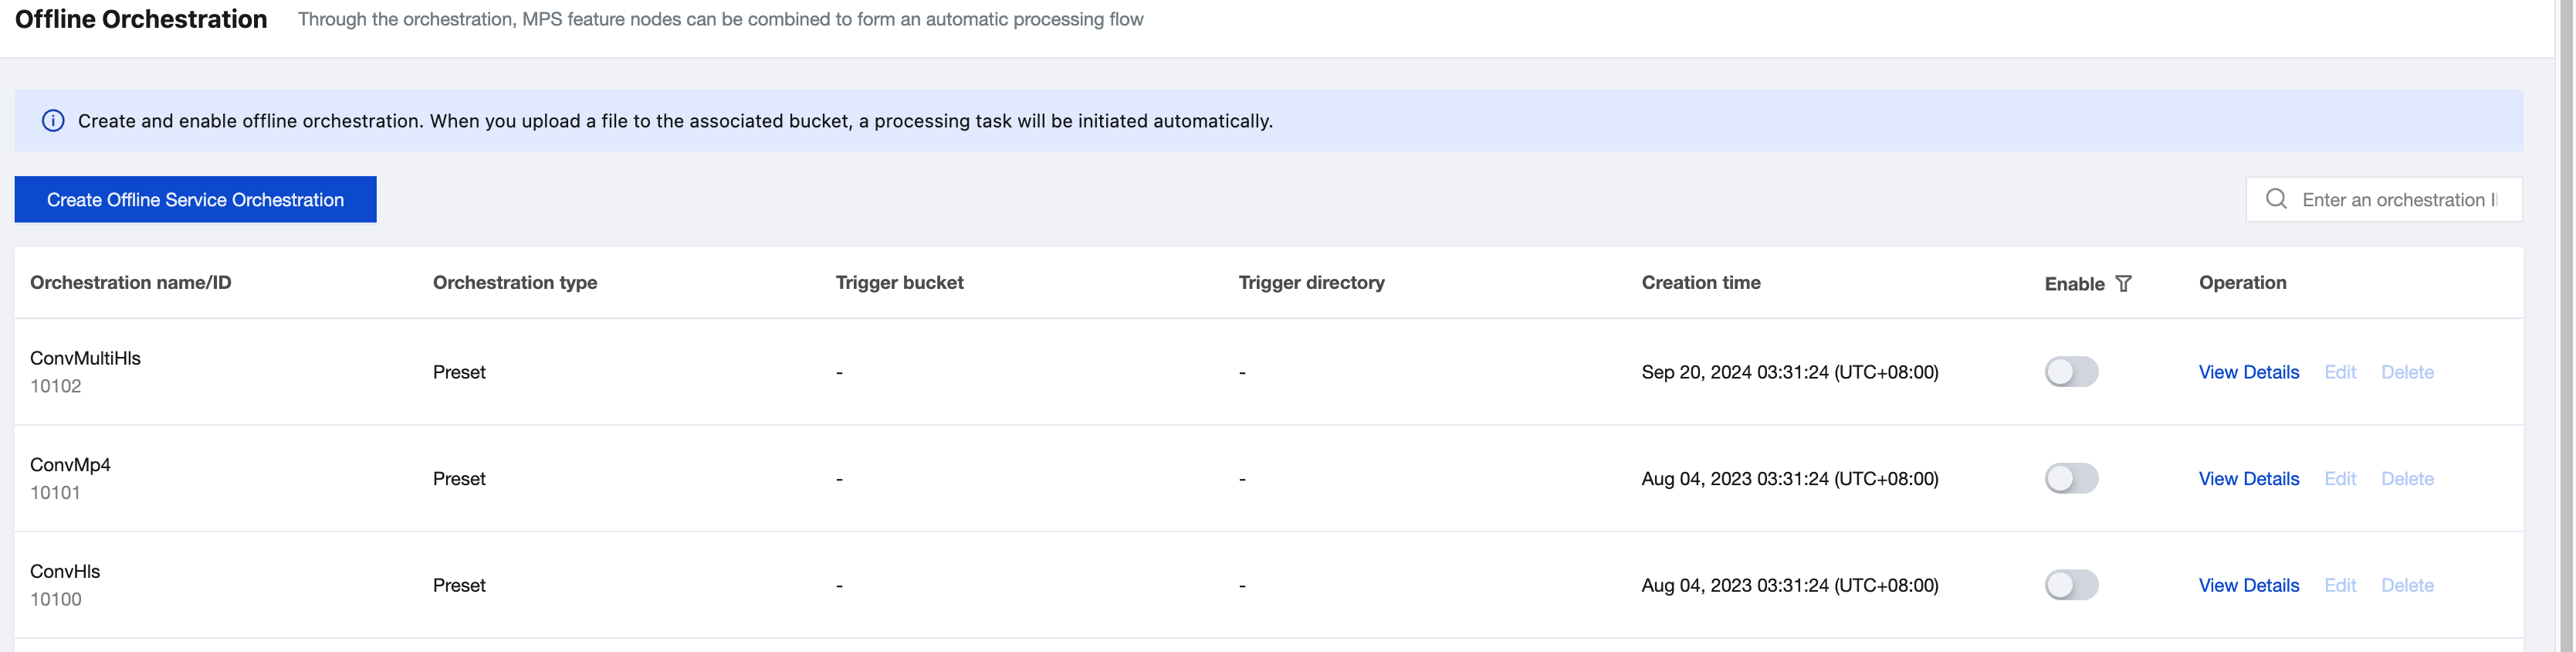2576x652 pixels.
Task: Enable the ConvMp4 orchestration toggle
Action: pos(2070,479)
